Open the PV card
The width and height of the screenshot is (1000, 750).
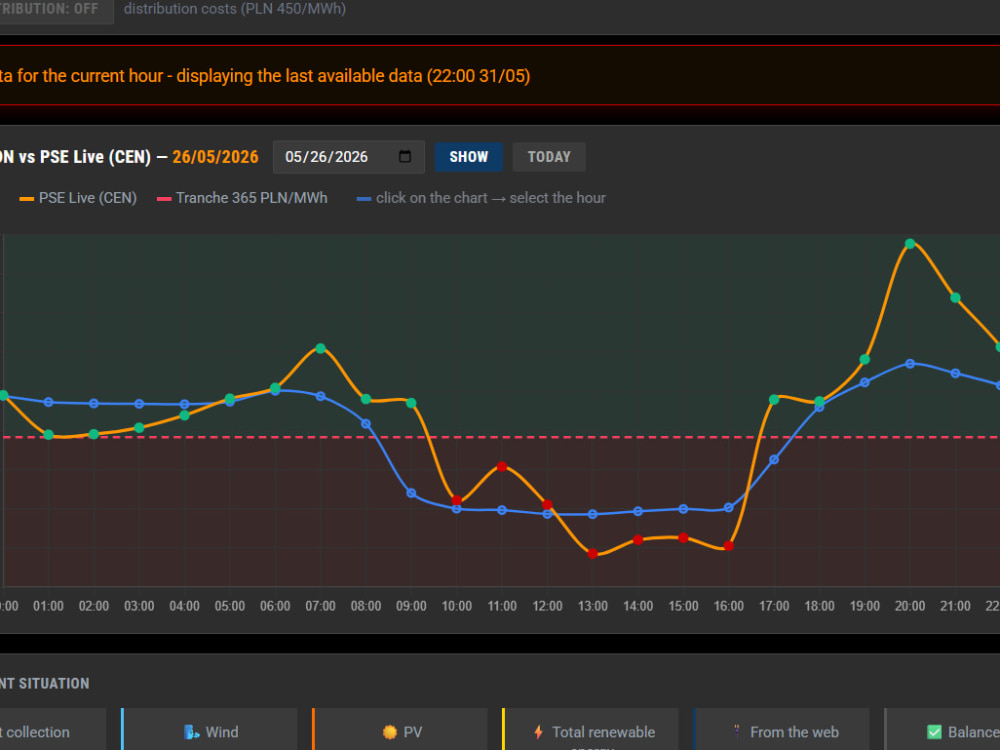(x=400, y=729)
